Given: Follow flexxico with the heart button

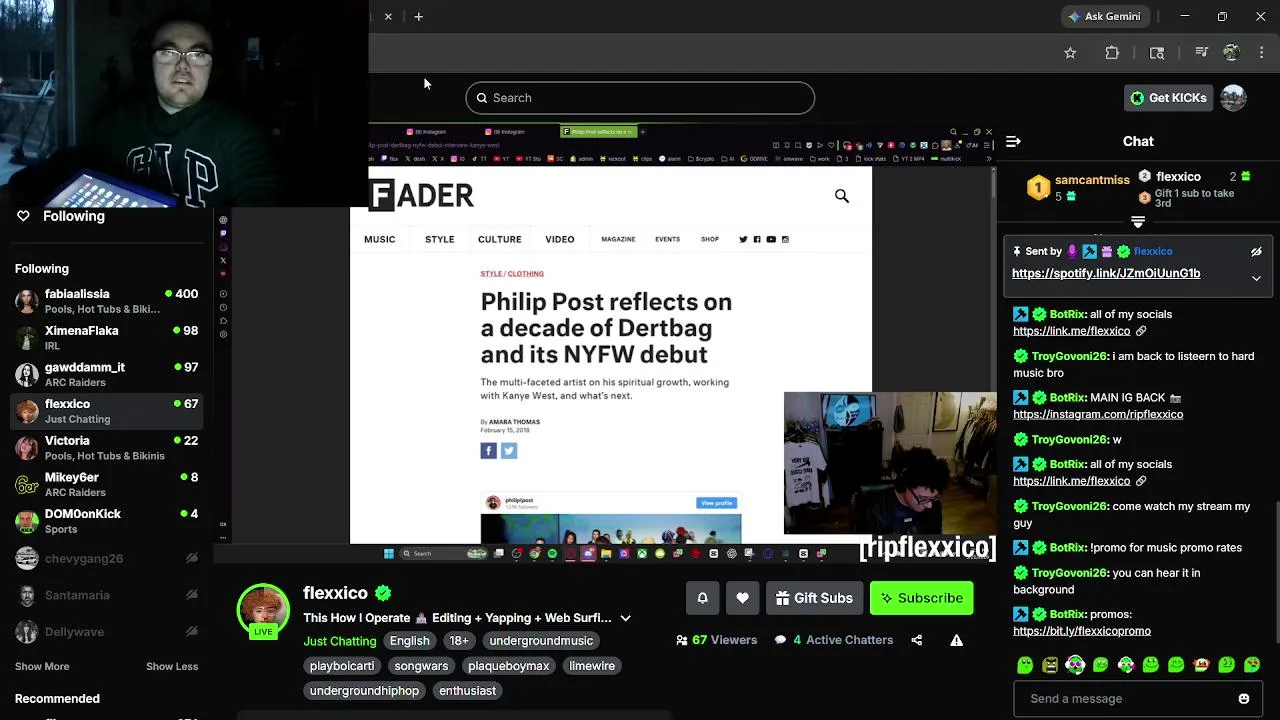Looking at the screenshot, I should (x=742, y=598).
